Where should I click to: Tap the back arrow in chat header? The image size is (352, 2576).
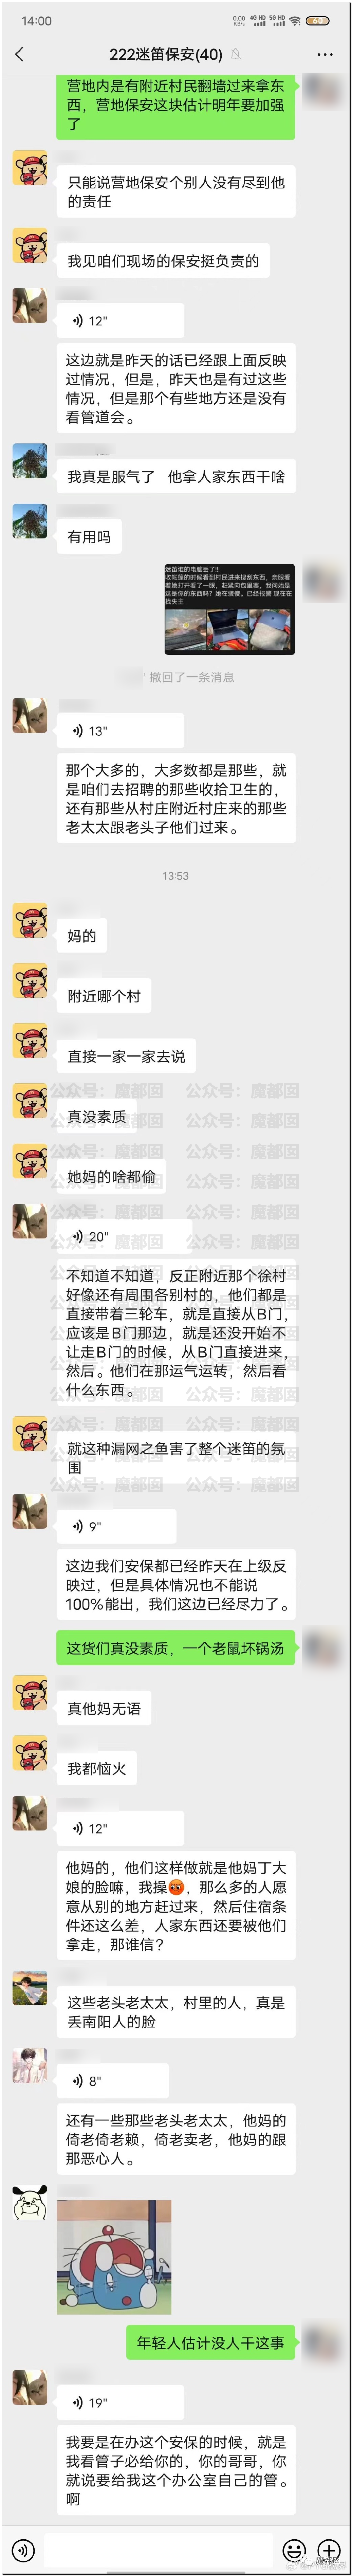coord(19,54)
